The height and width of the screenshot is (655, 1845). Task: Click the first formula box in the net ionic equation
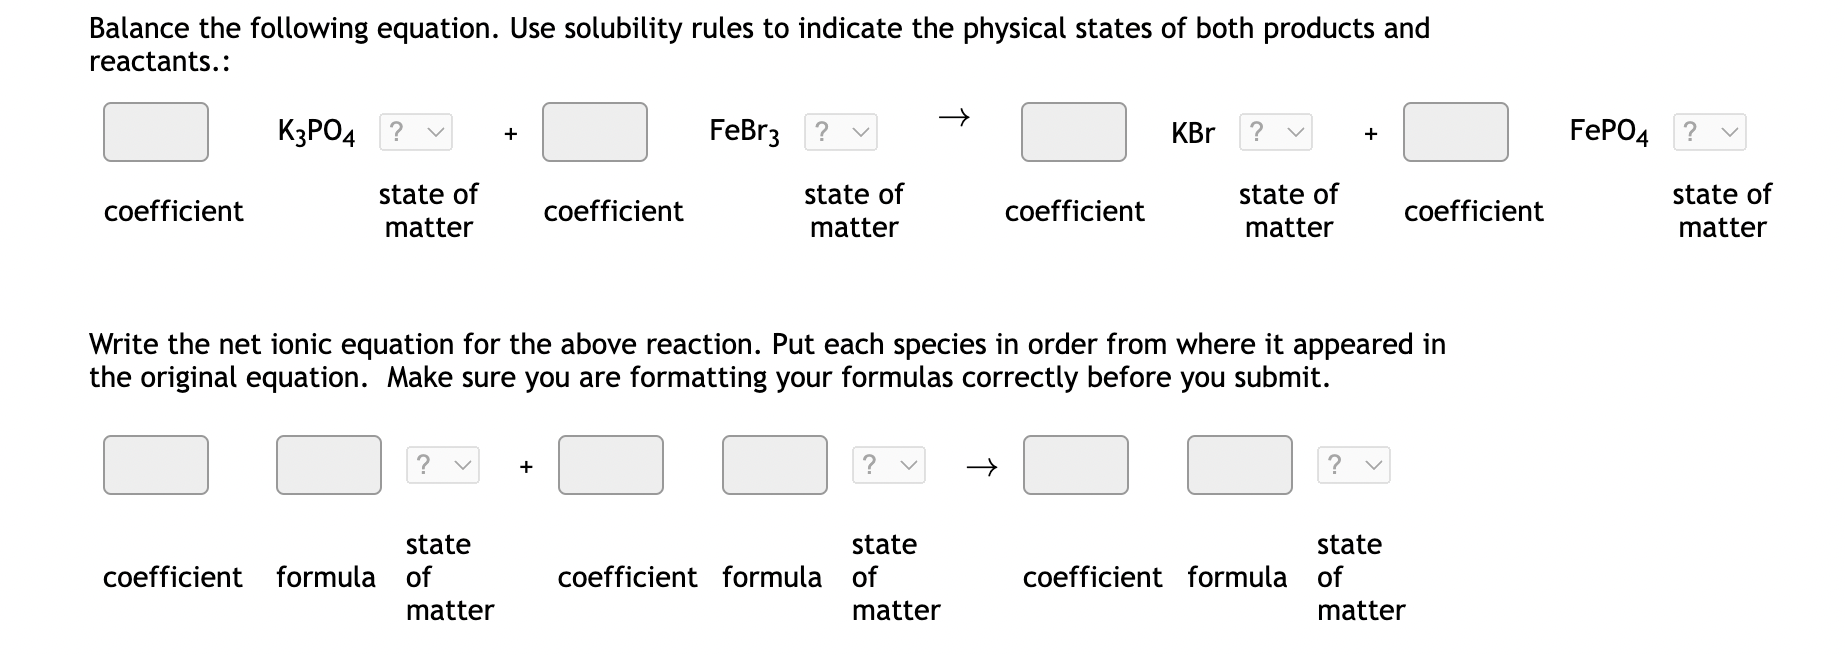click(328, 464)
